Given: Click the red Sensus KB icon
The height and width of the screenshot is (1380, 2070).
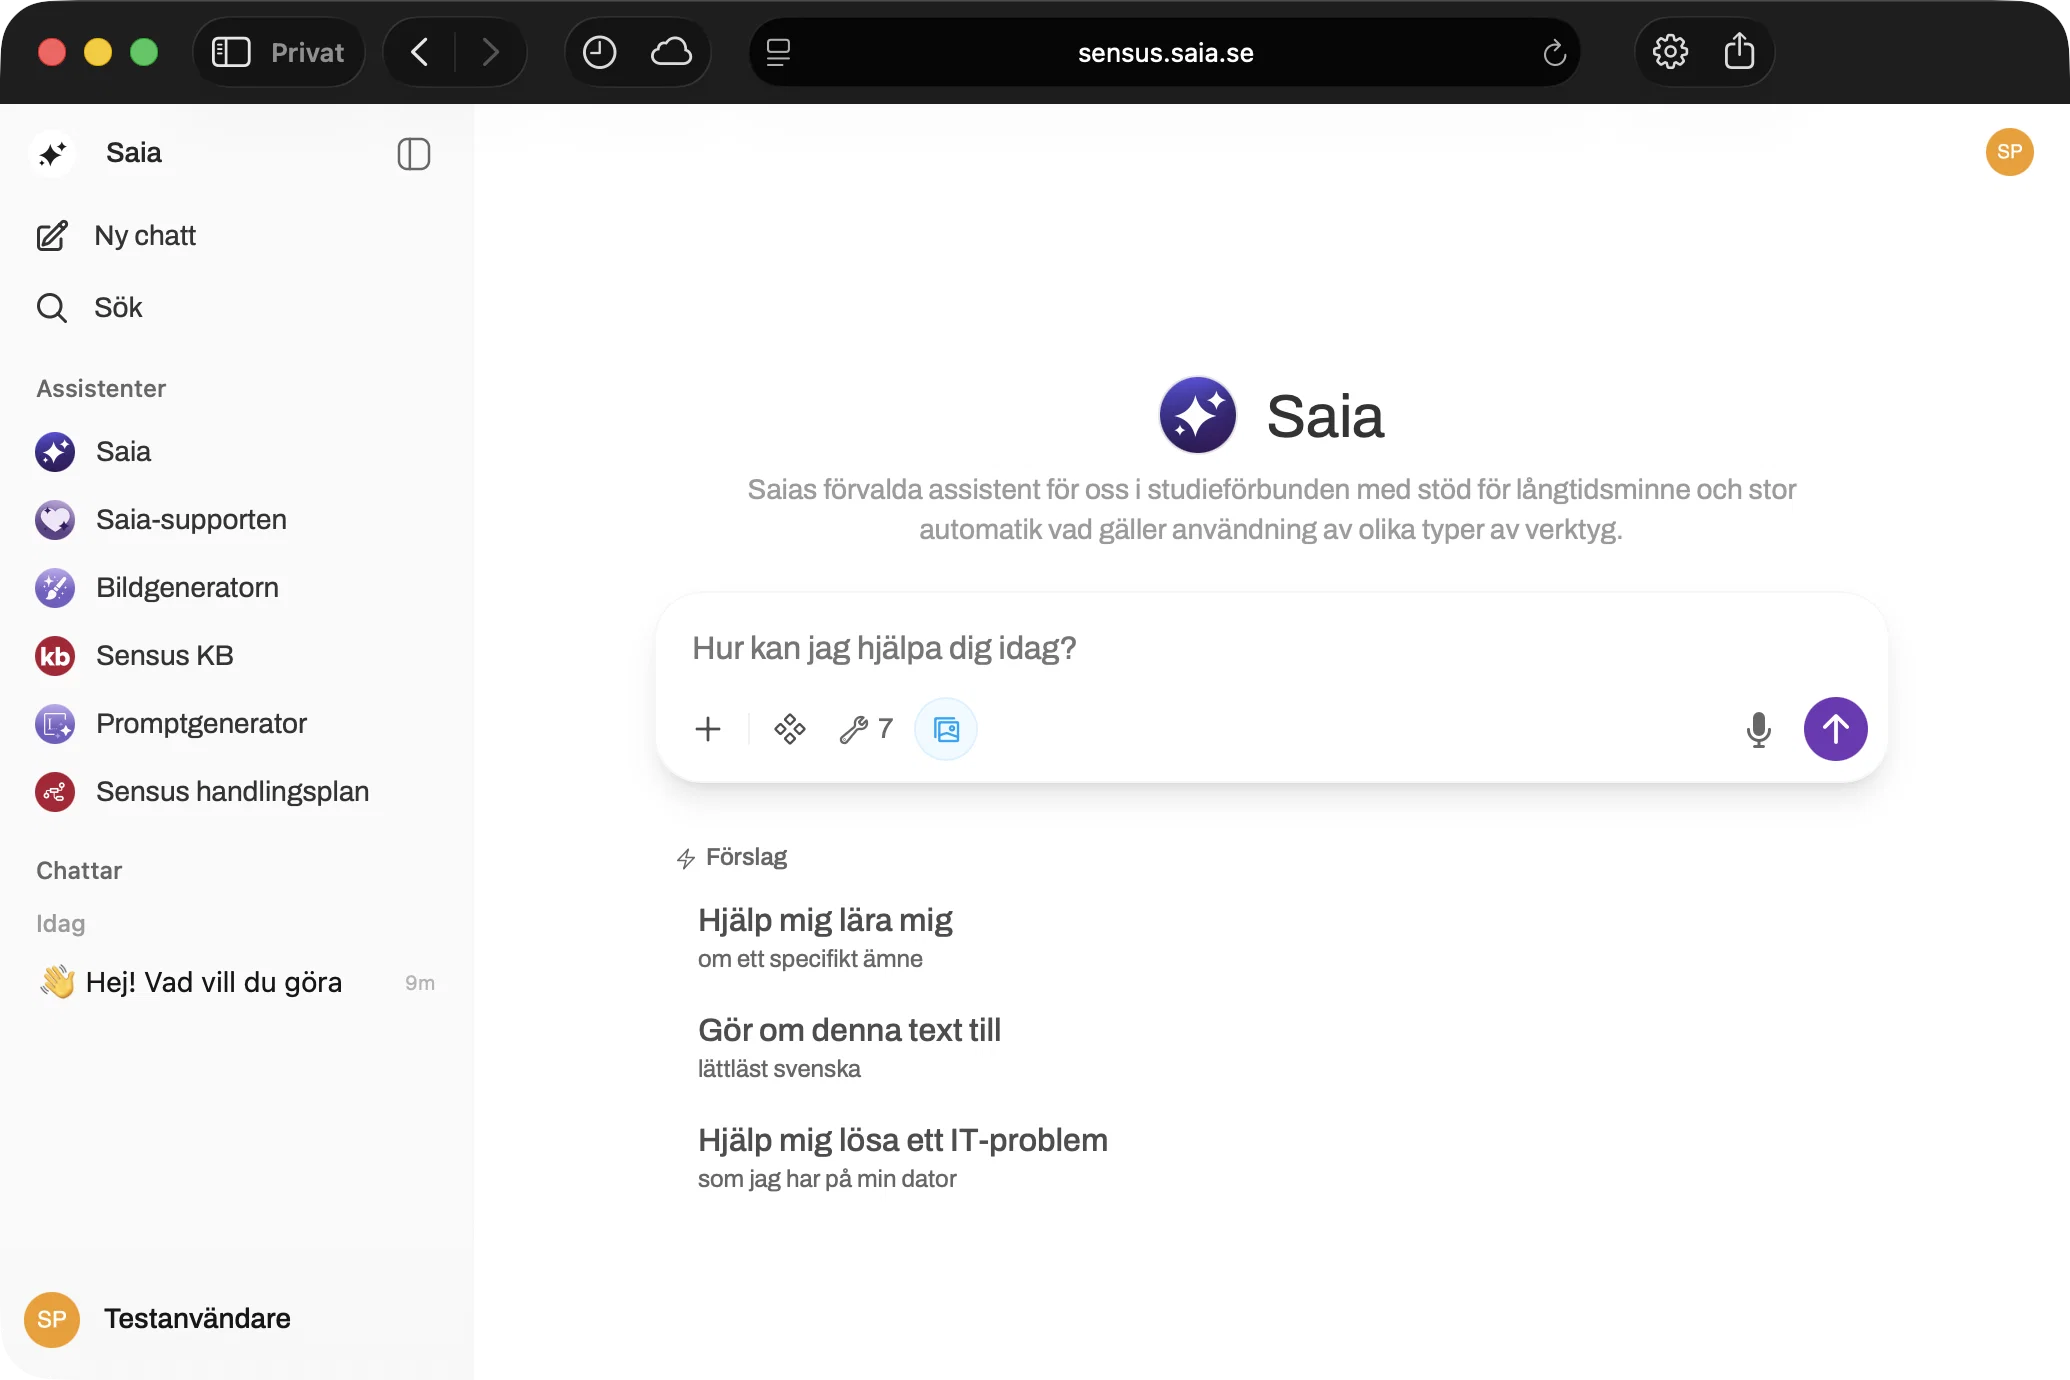Looking at the screenshot, I should [55, 656].
